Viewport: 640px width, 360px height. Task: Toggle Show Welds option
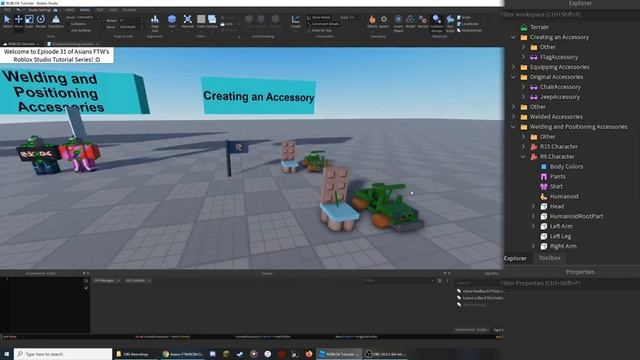[319, 18]
